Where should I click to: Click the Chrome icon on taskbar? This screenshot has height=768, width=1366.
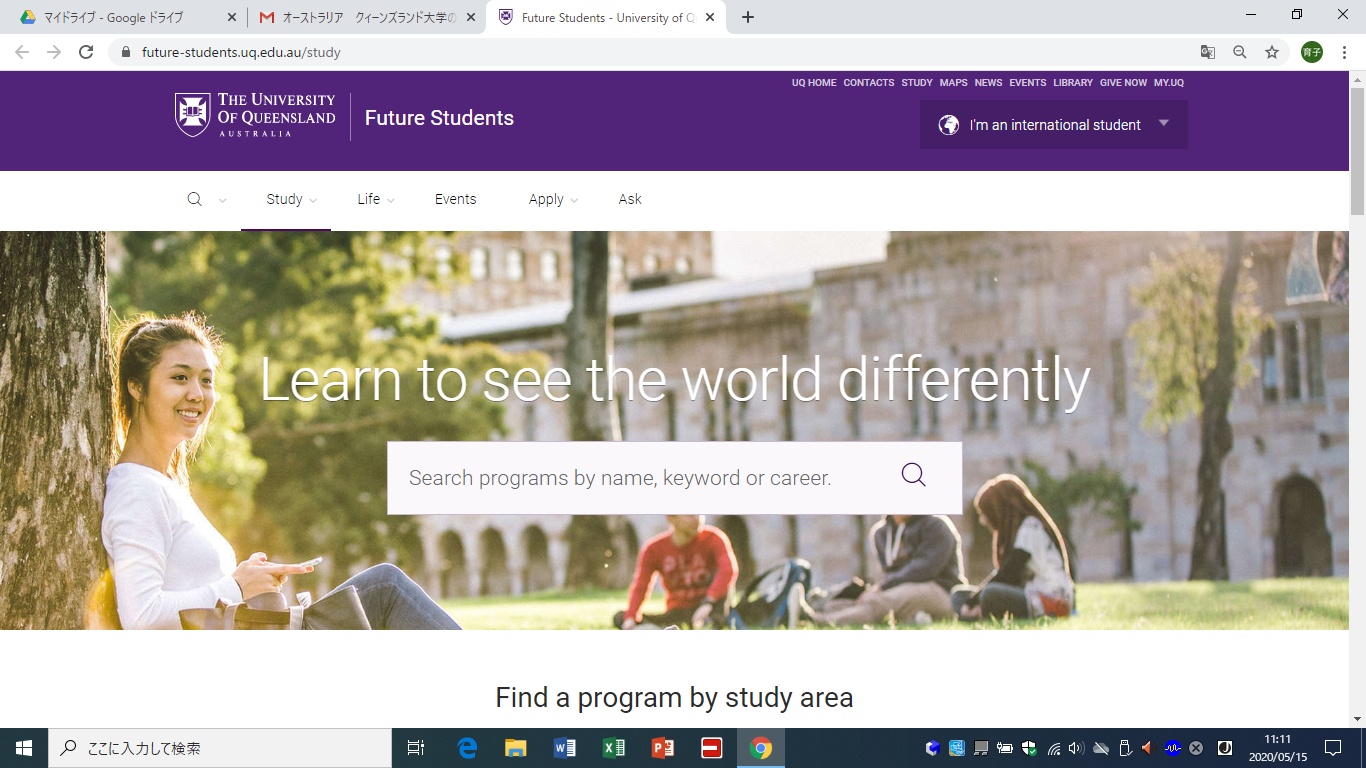pyautogui.click(x=761, y=748)
